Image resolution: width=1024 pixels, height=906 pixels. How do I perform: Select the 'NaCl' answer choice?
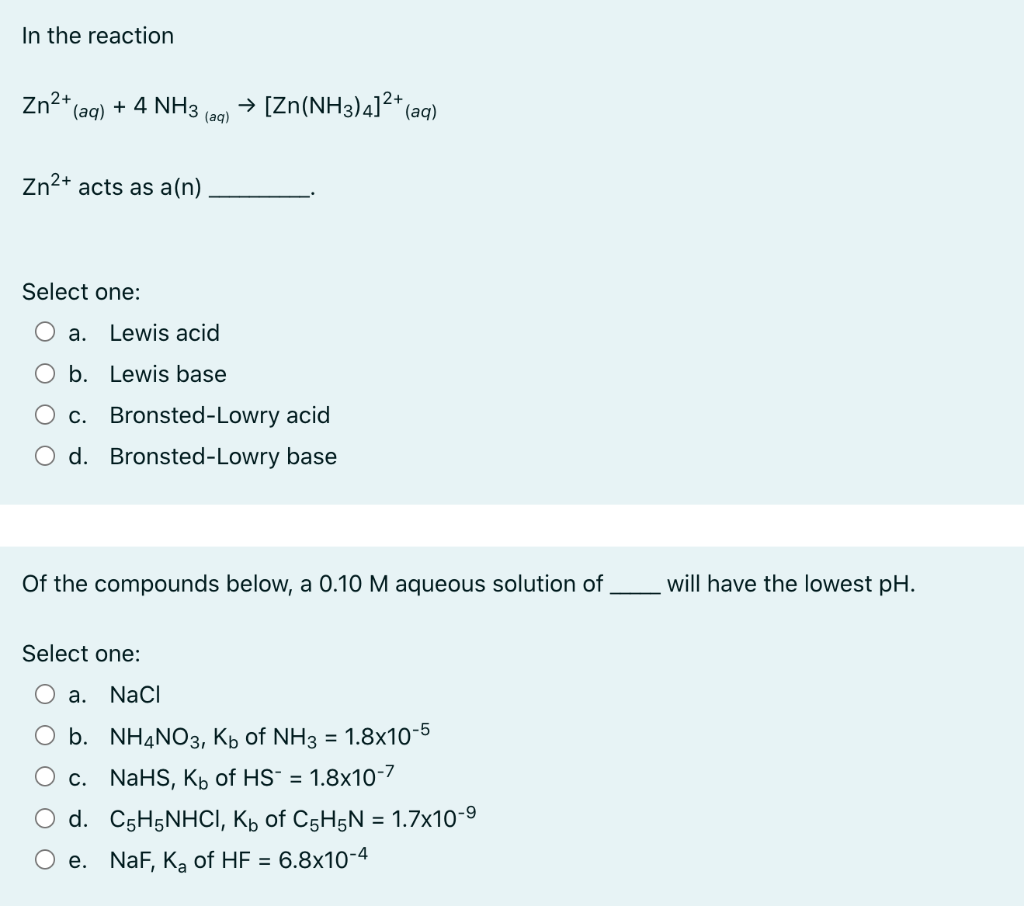(45, 694)
